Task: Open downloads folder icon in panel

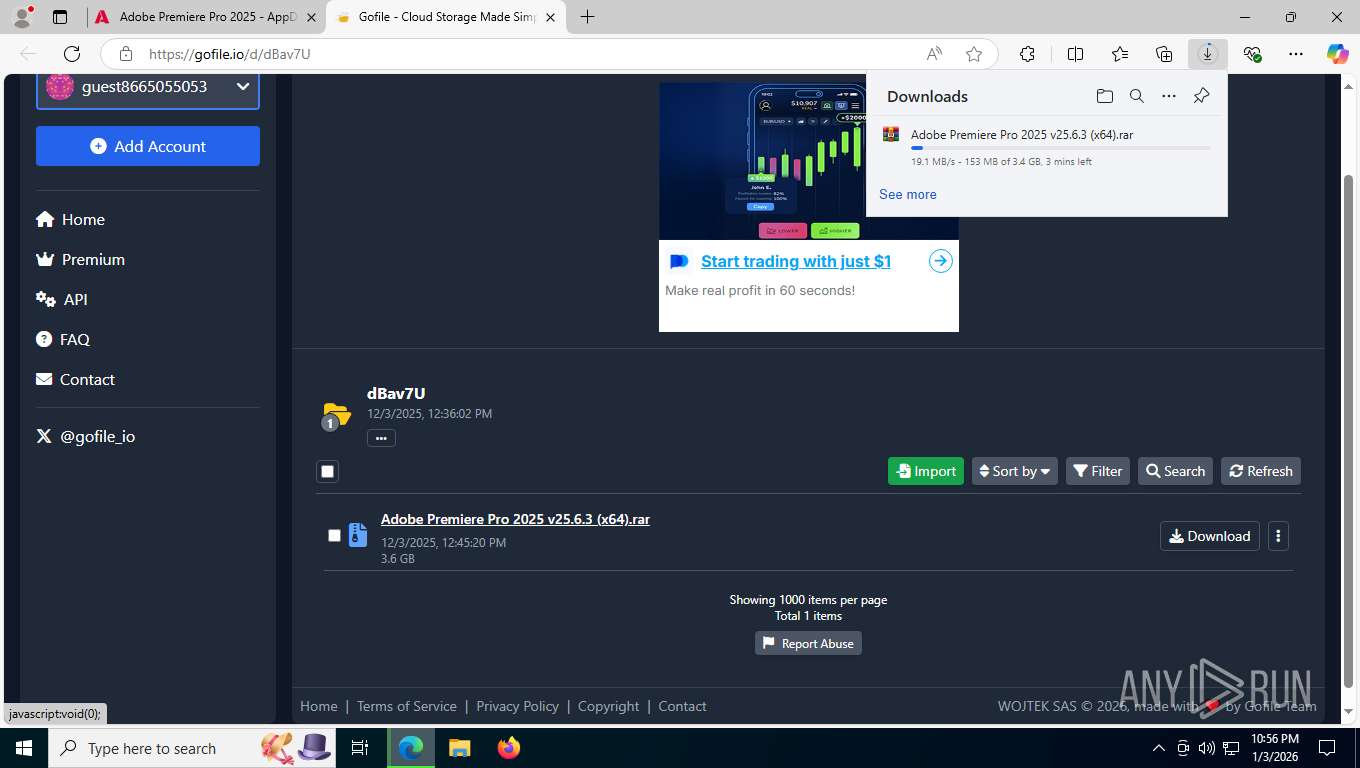Action: click(1104, 96)
